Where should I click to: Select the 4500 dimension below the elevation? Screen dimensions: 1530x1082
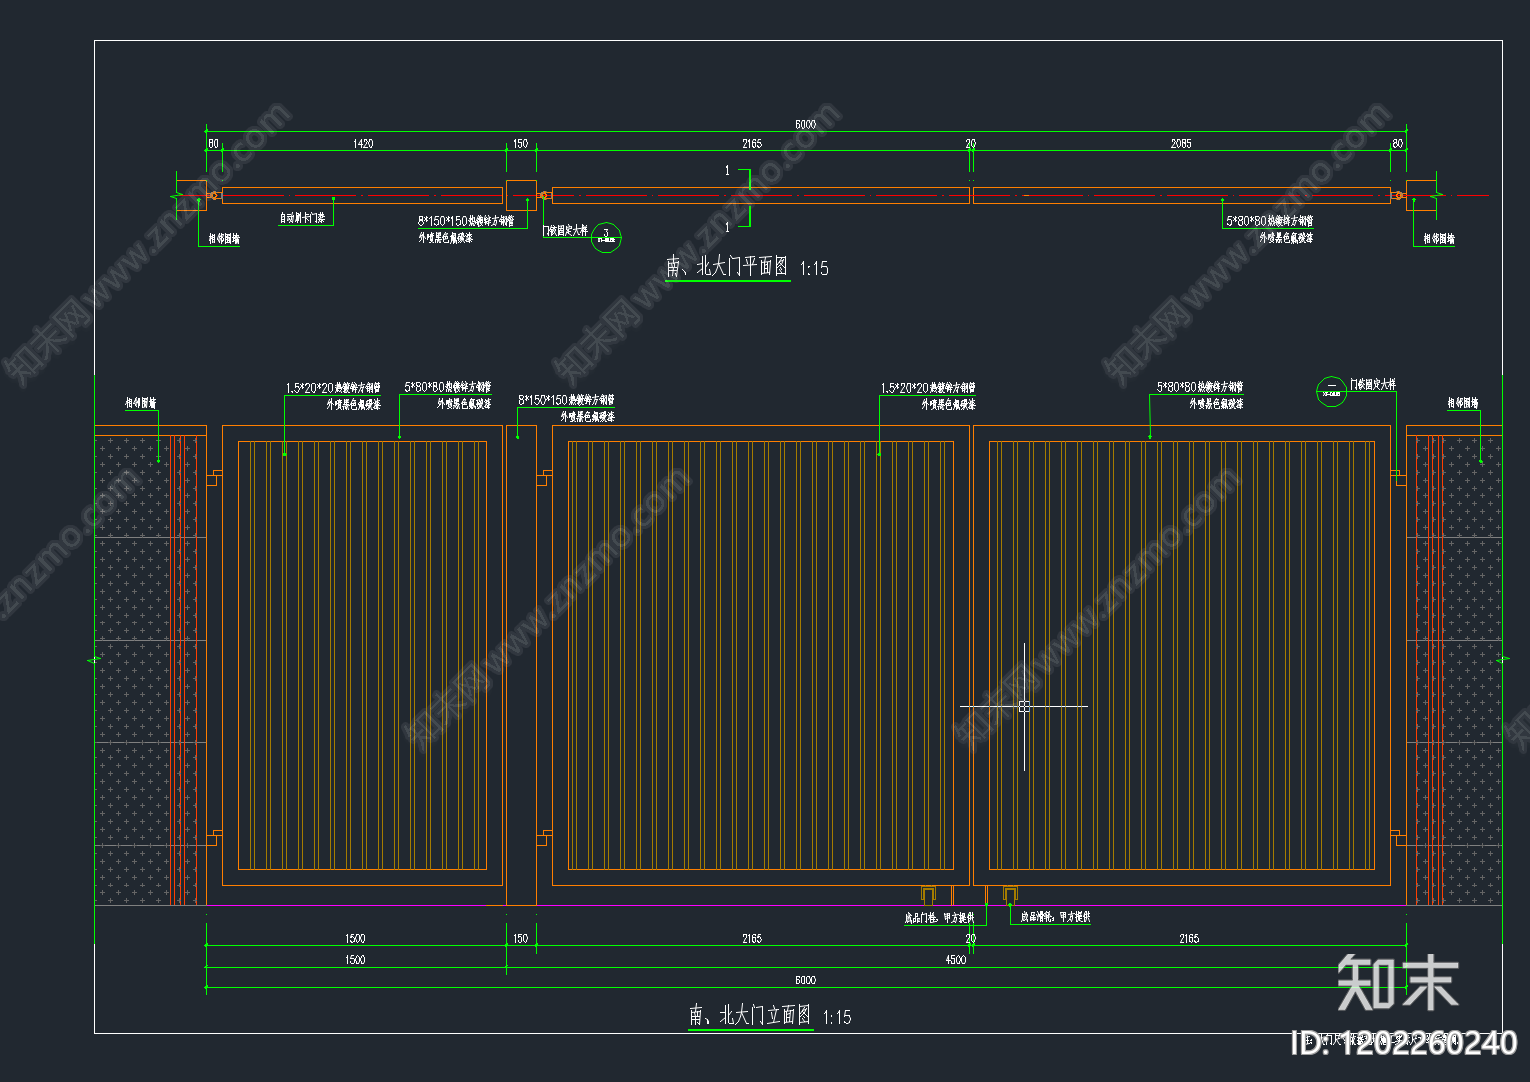click(x=956, y=960)
